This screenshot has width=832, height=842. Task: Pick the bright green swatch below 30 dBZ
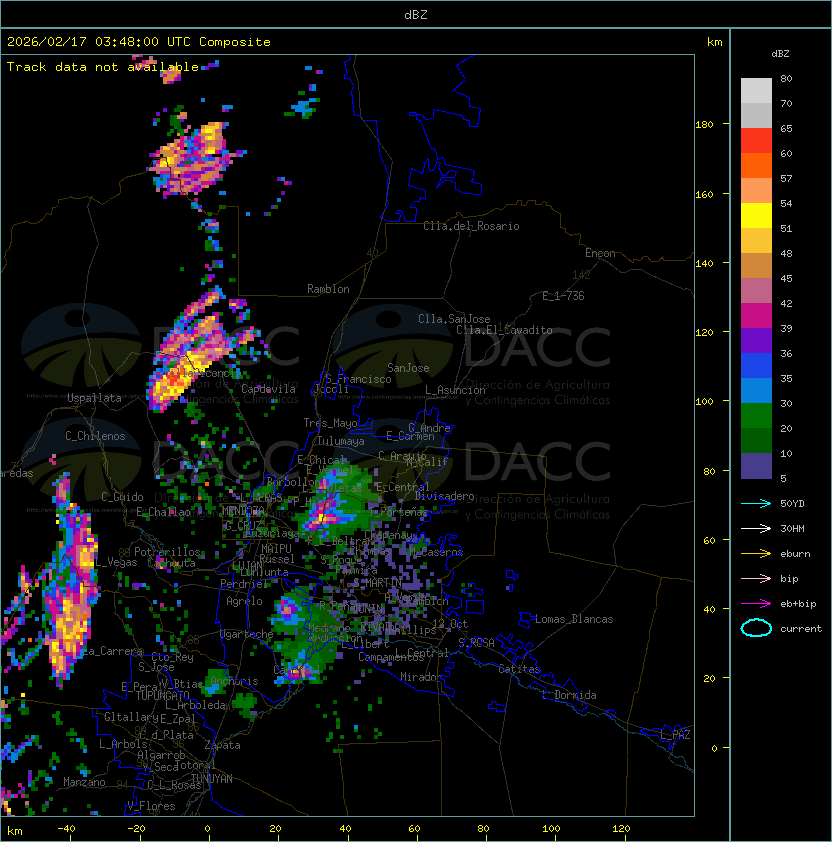click(756, 416)
